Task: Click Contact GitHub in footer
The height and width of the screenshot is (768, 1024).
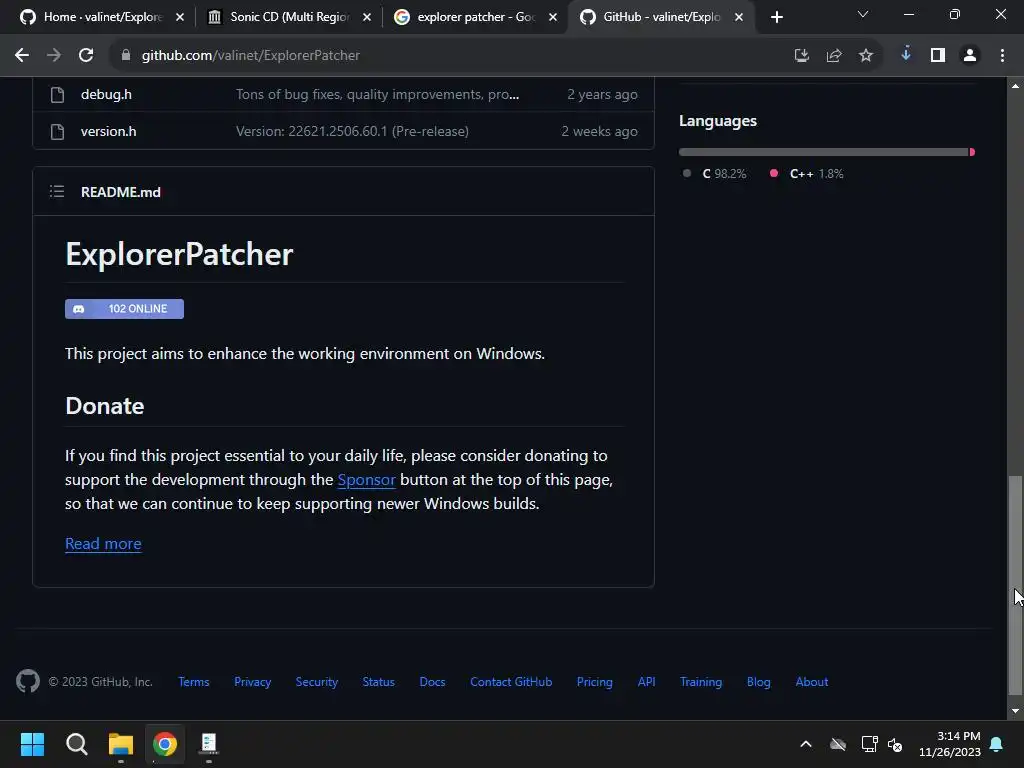Action: point(511,682)
